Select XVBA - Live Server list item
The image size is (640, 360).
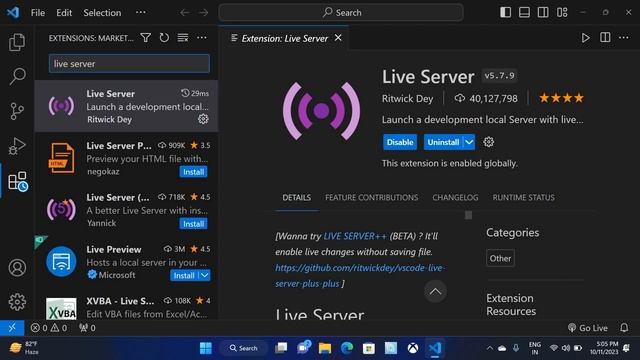[x=127, y=307]
